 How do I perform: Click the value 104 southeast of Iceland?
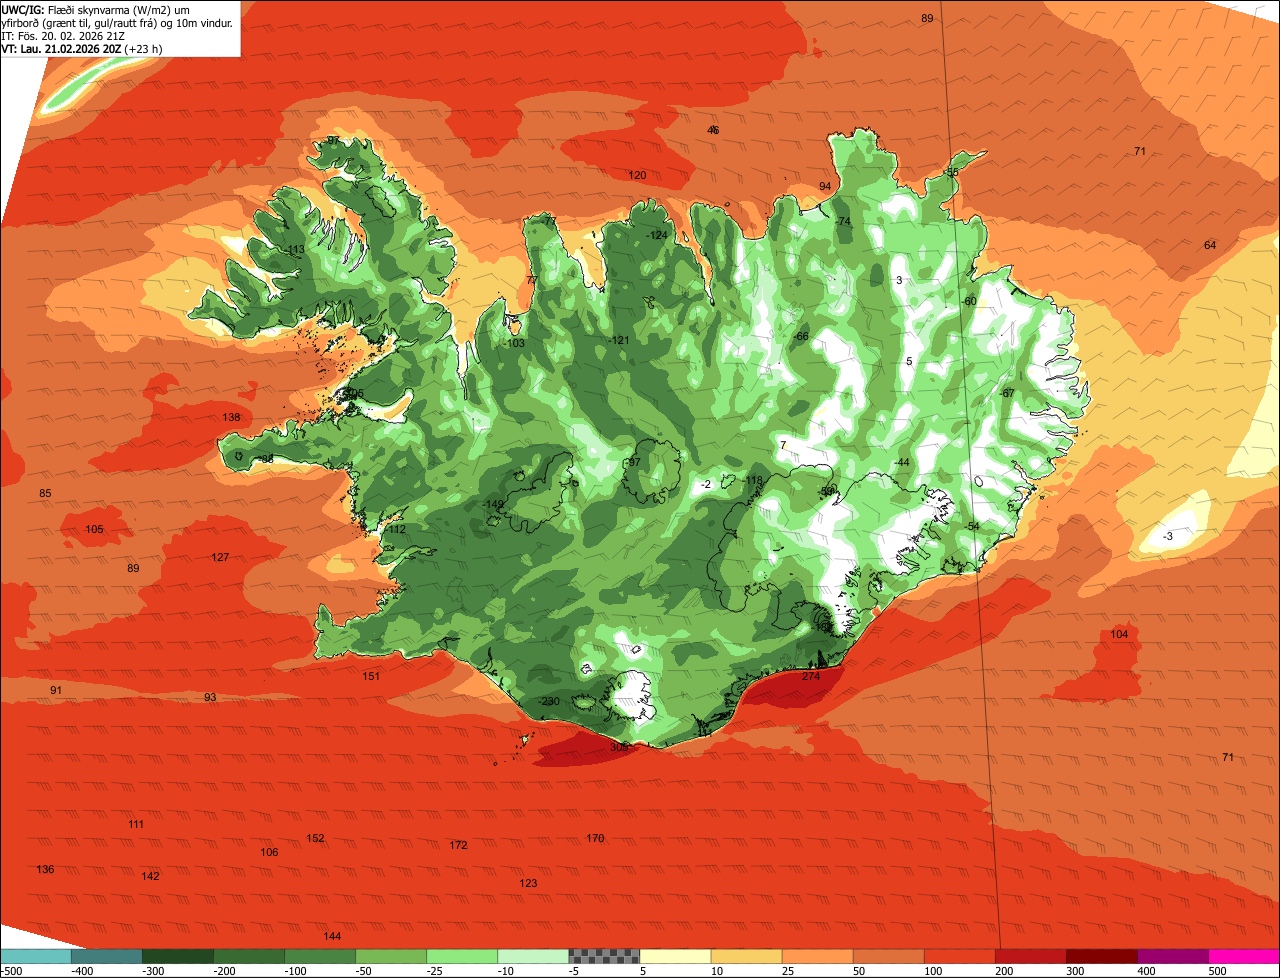point(1119,635)
